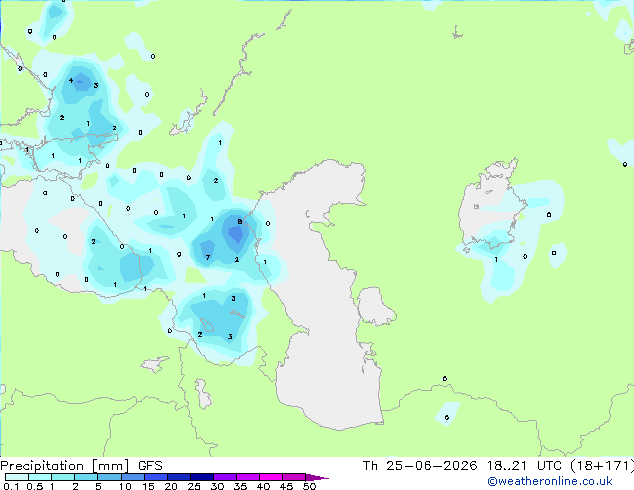This screenshot has height=490, width=634.
Task: Click the over-50 mm arrow tip on legend
Action: tap(317, 477)
